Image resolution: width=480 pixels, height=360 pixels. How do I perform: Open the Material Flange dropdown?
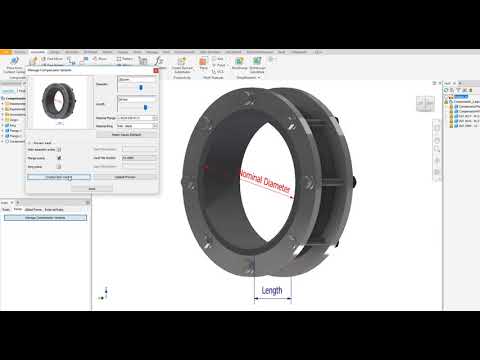coord(155,118)
